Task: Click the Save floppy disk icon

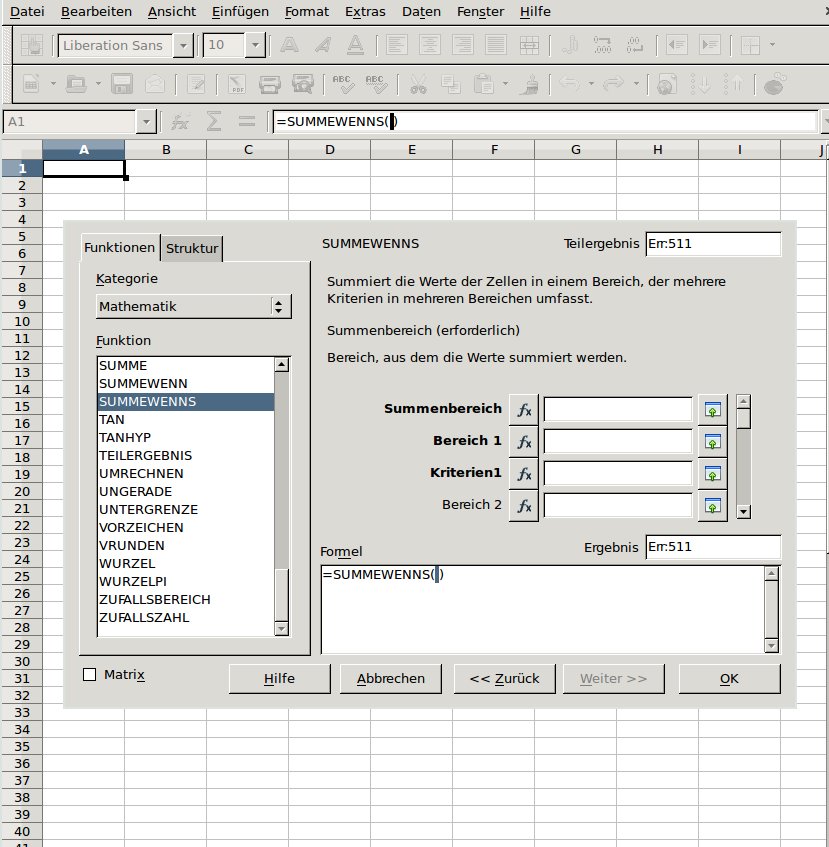Action: click(122, 84)
